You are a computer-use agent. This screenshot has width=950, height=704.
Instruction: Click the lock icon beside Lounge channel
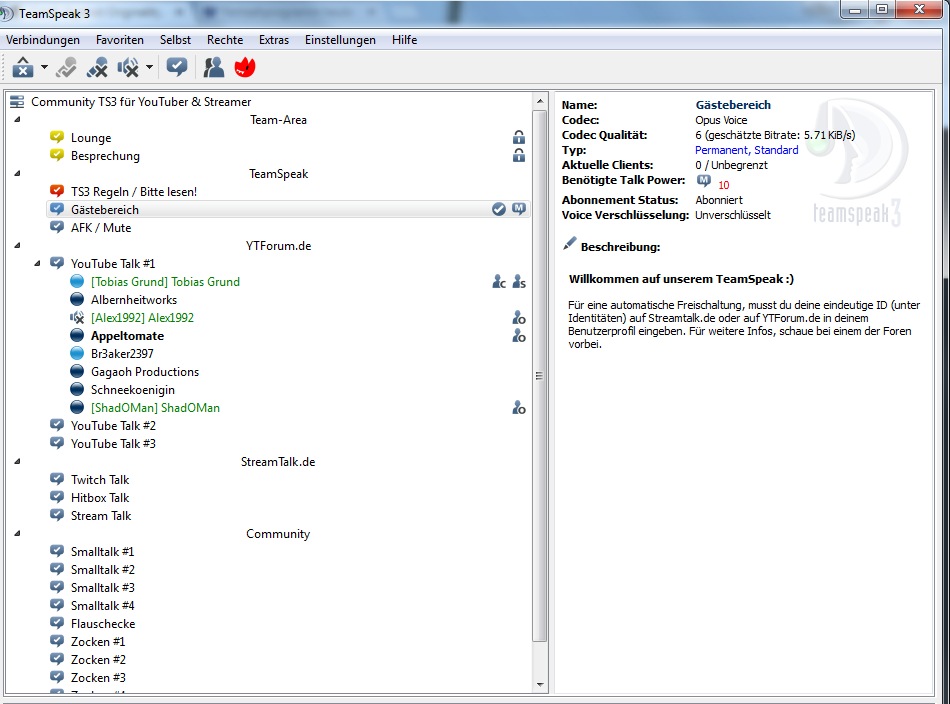pos(519,138)
